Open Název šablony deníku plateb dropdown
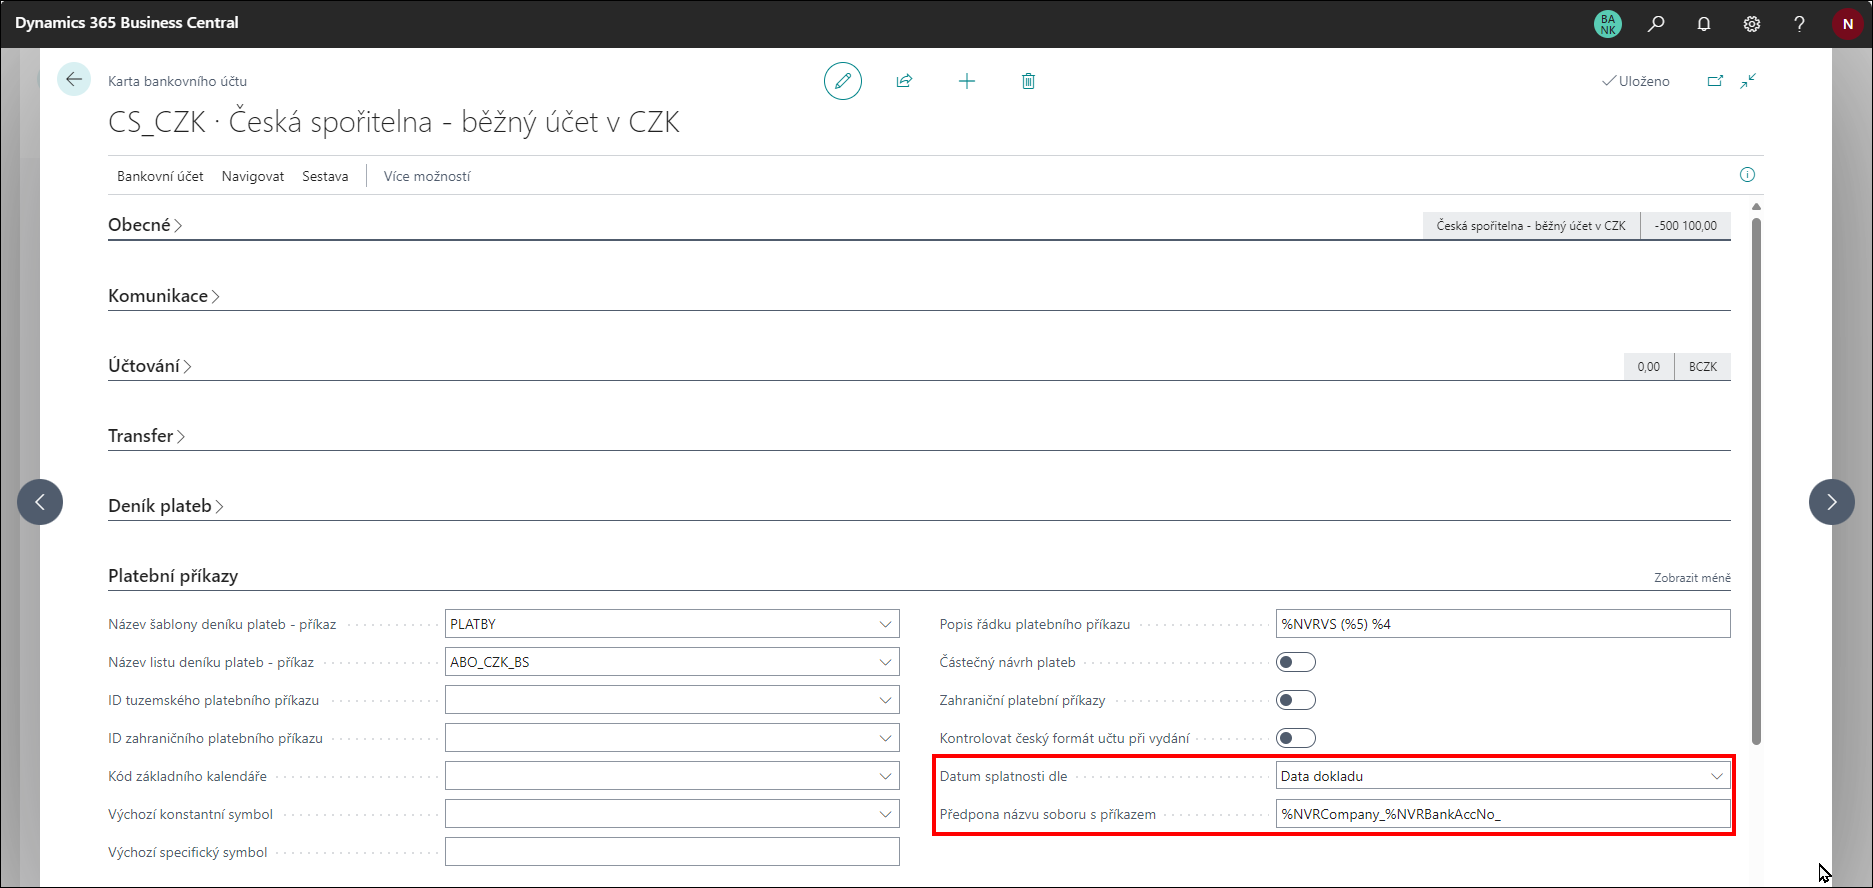Image resolution: width=1873 pixels, height=888 pixels. pyautogui.click(x=885, y=624)
